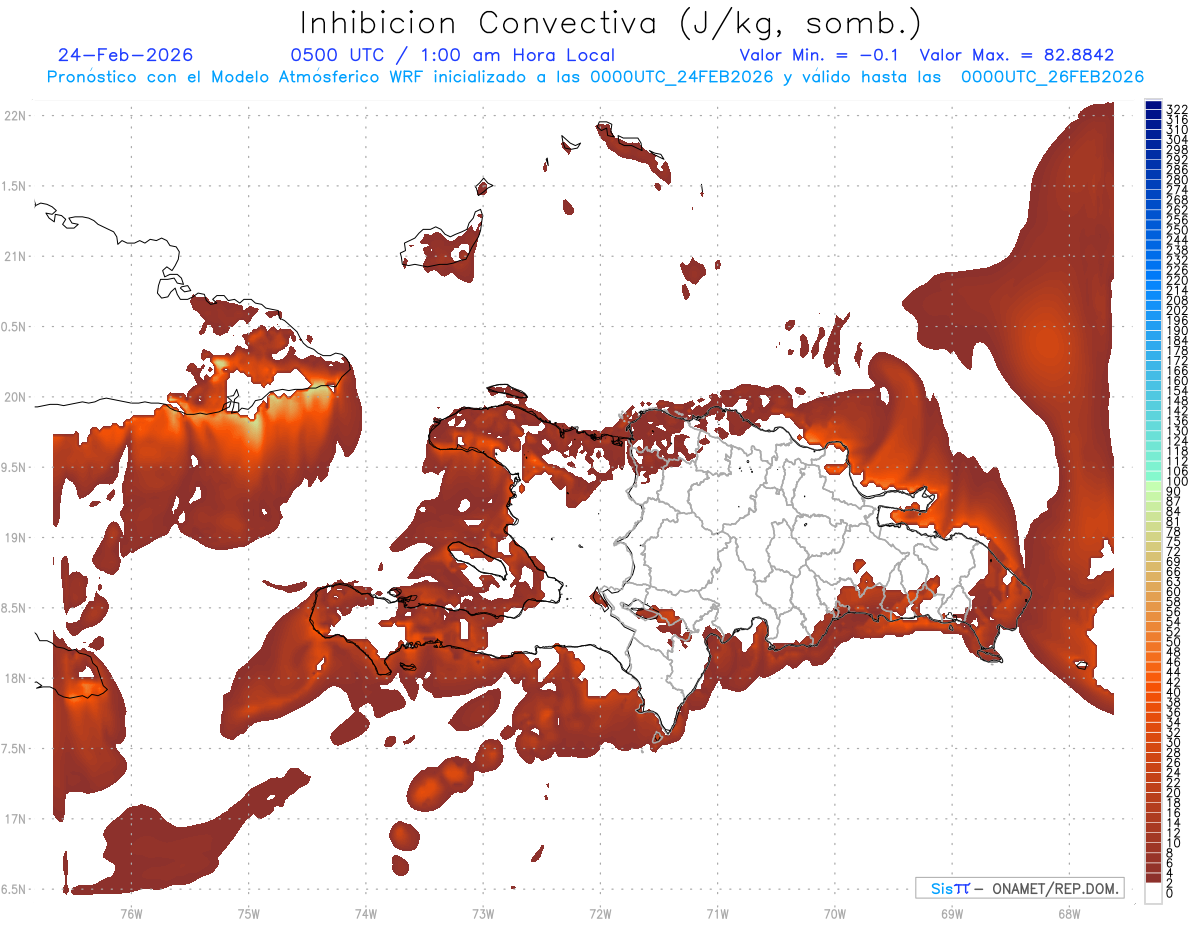Click the colorbar value label 20
Viewport: 1200px width, 927px height.
coord(1174,792)
